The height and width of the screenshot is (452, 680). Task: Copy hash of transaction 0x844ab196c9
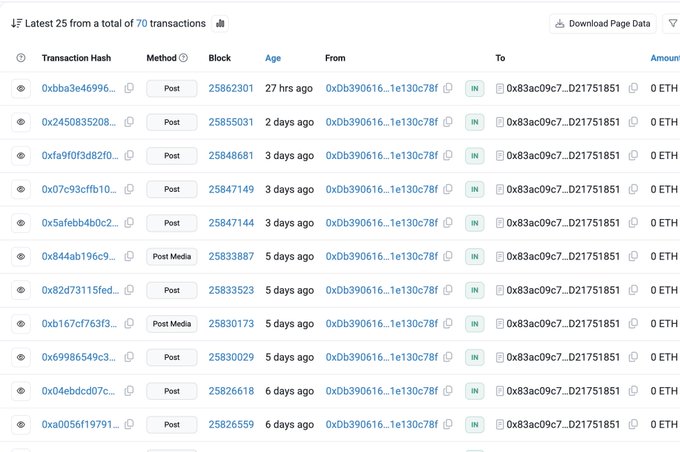(129, 256)
